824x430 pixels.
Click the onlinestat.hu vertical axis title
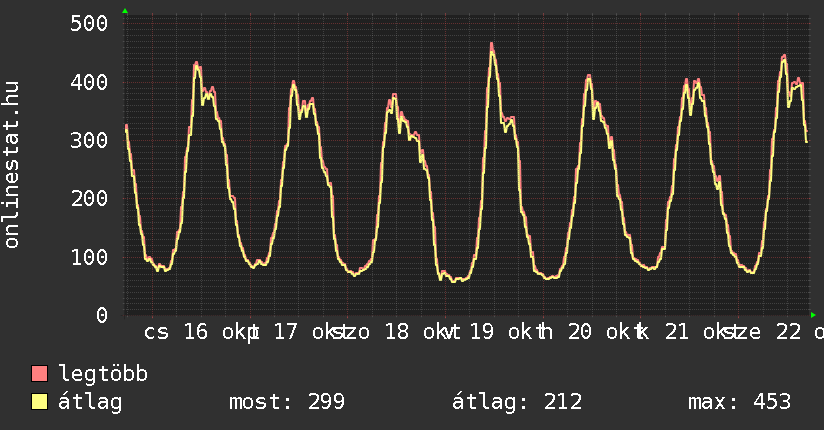click(12, 165)
